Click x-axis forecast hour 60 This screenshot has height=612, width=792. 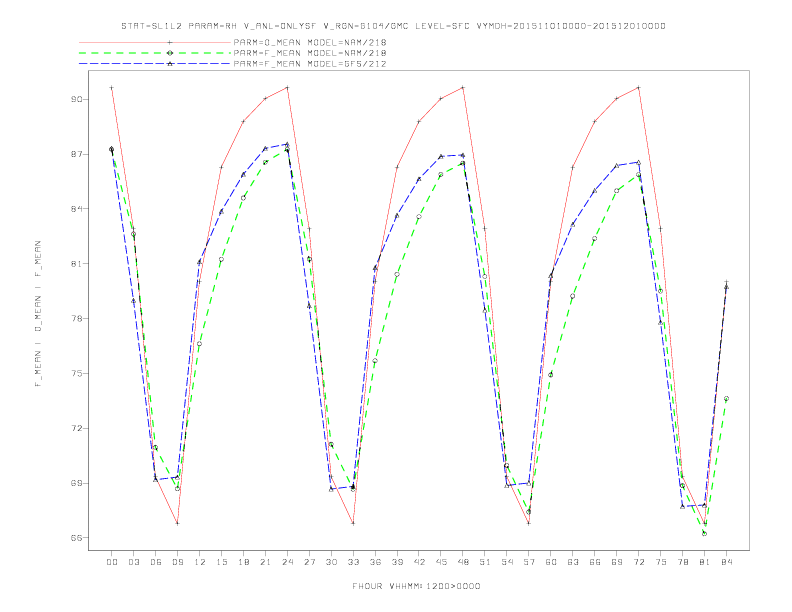click(x=551, y=562)
